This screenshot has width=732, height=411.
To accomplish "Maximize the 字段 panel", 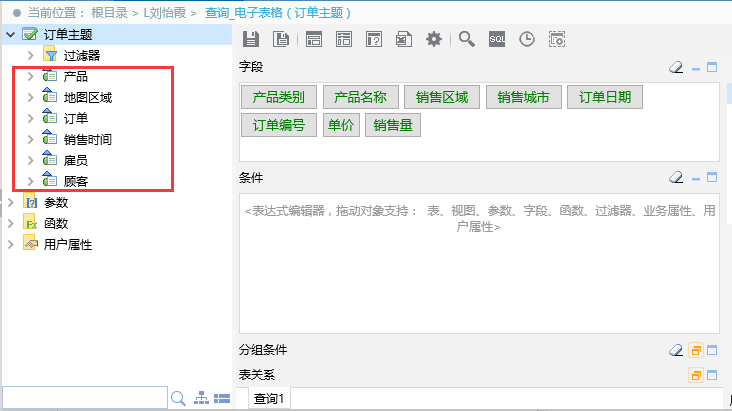I will [x=712, y=67].
